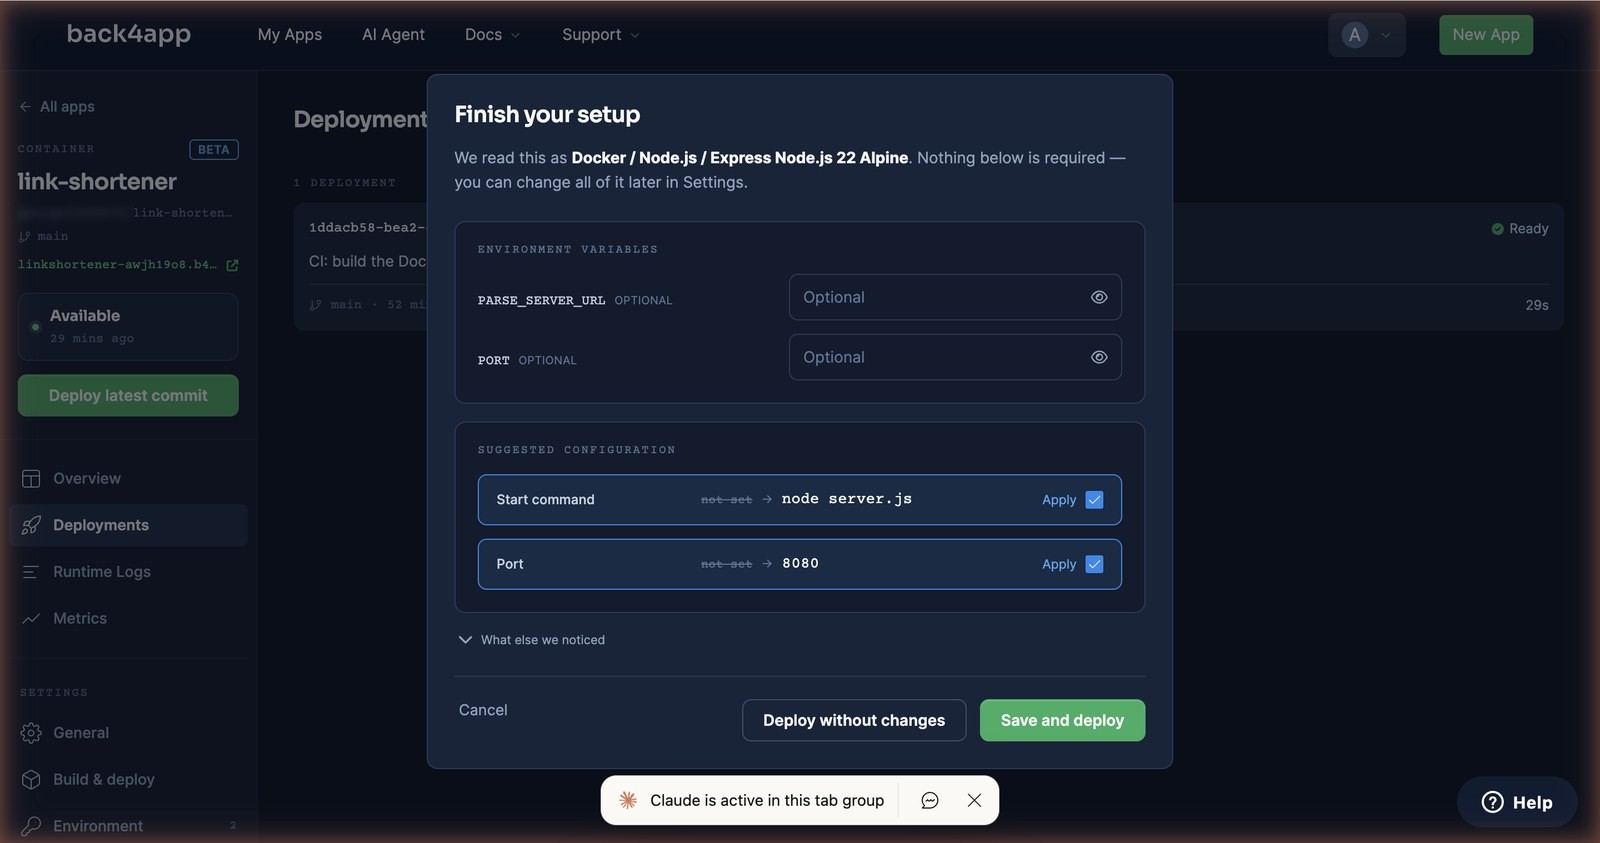Select Deployments rocket icon in sidebar
1600x843 pixels.
[x=31, y=525]
